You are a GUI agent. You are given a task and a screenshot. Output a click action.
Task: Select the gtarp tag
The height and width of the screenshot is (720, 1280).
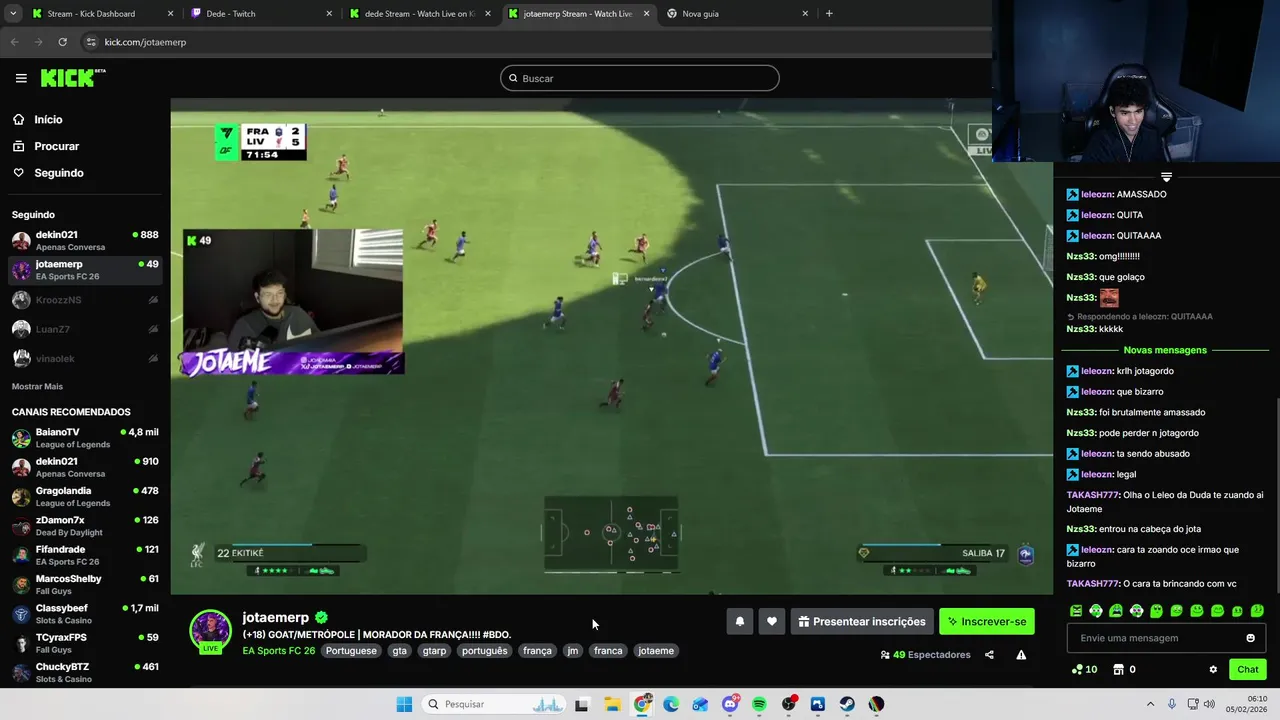(434, 651)
